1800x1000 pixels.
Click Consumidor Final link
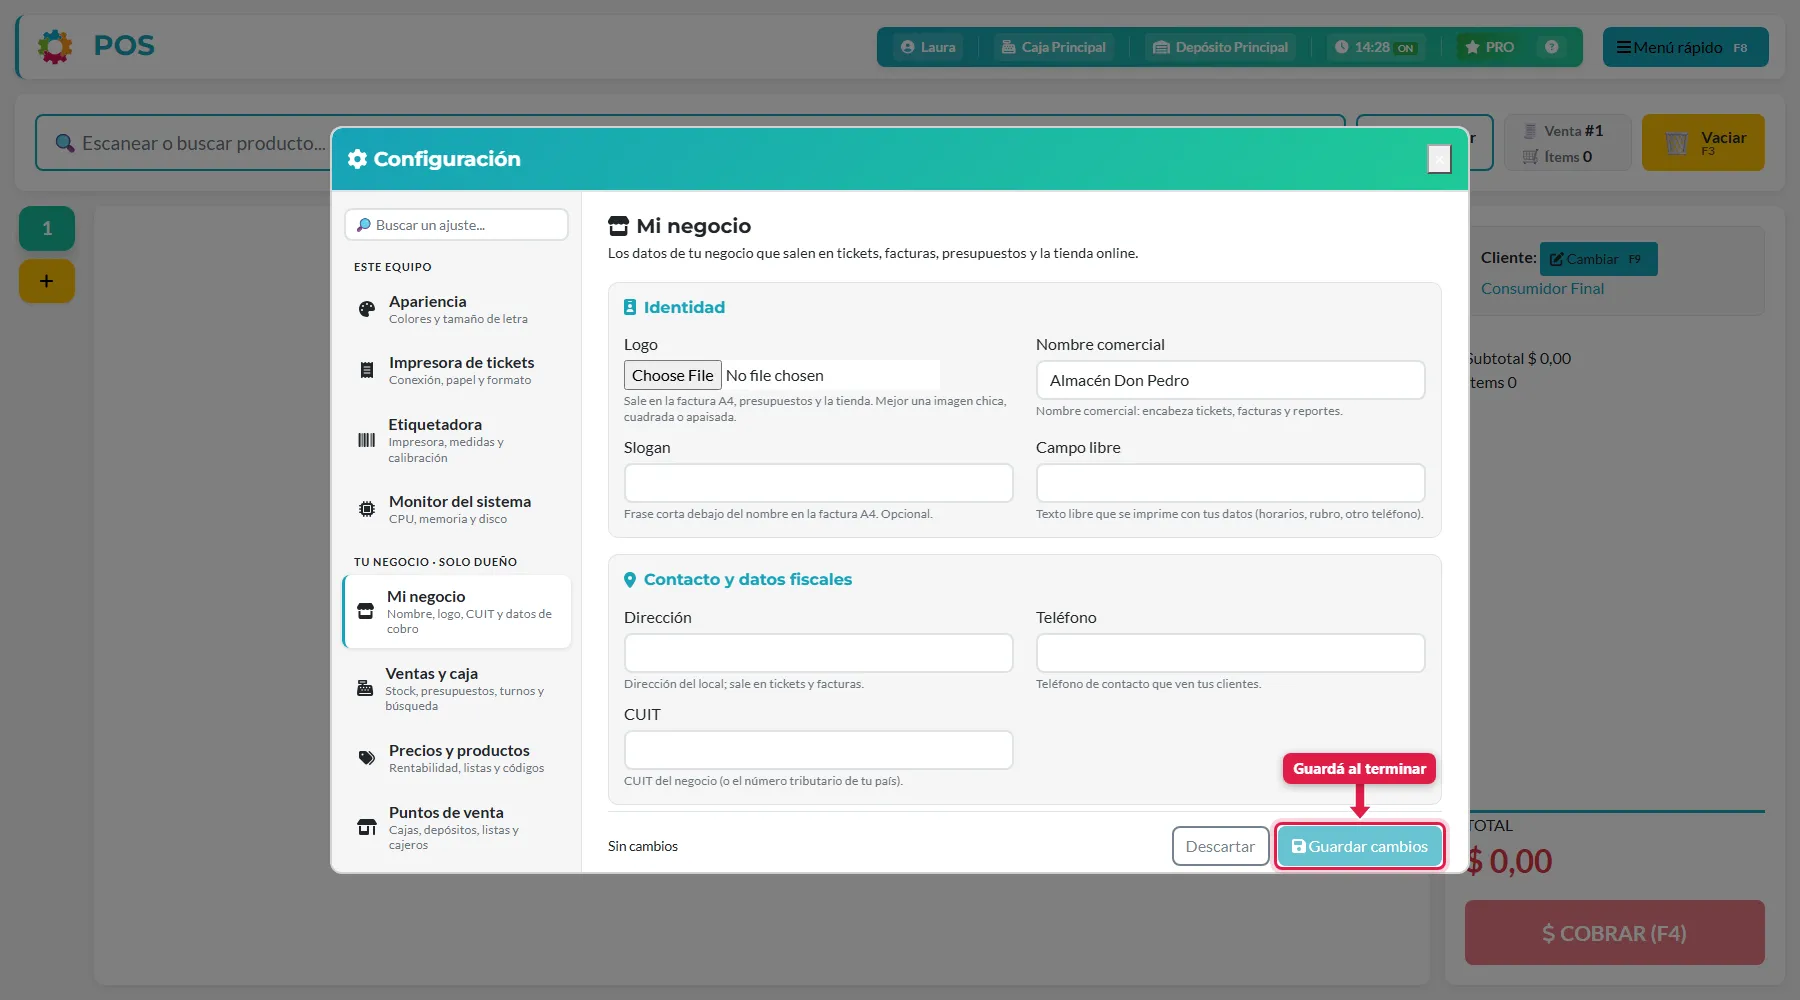(x=1542, y=288)
